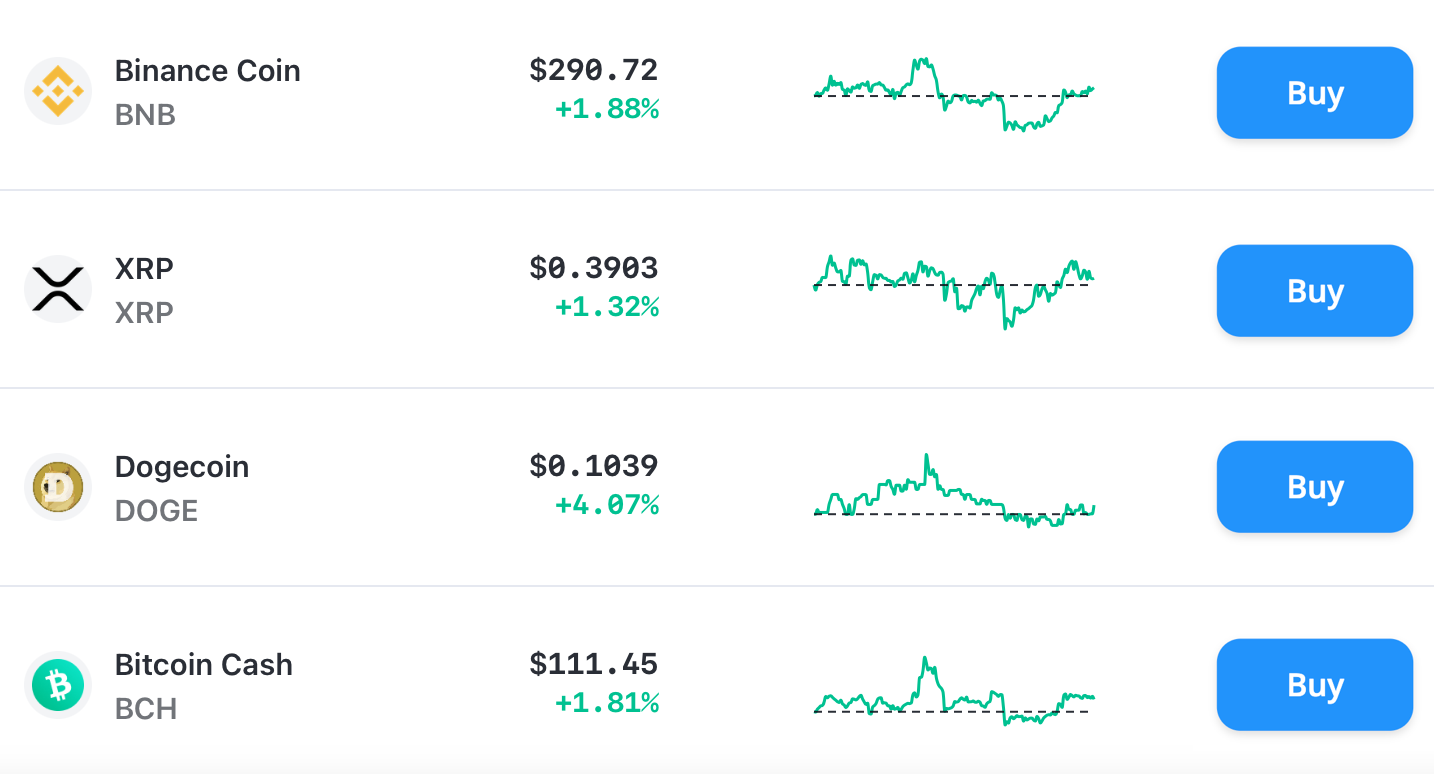Open the Dogecoin name link
The image size is (1434, 774).
(182, 466)
